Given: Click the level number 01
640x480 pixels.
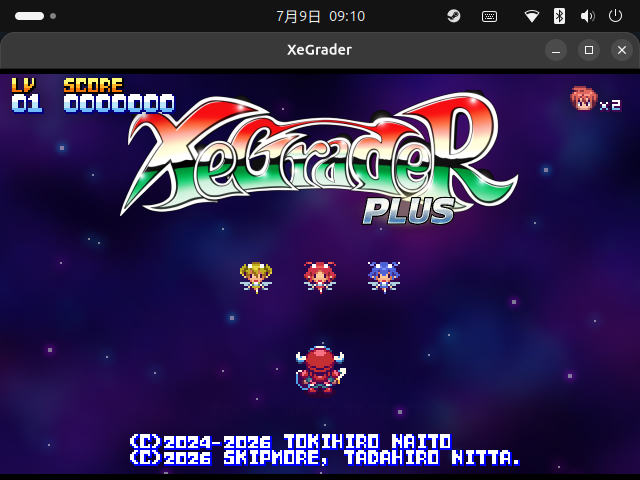Looking at the screenshot, I should [x=27, y=103].
